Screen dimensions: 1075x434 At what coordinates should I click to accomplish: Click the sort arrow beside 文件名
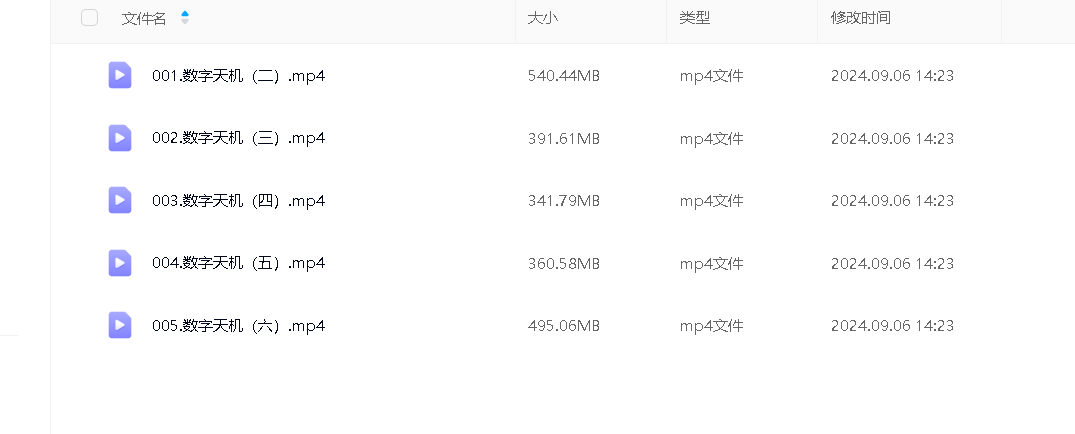pyautogui.click(x=185, y=17)
